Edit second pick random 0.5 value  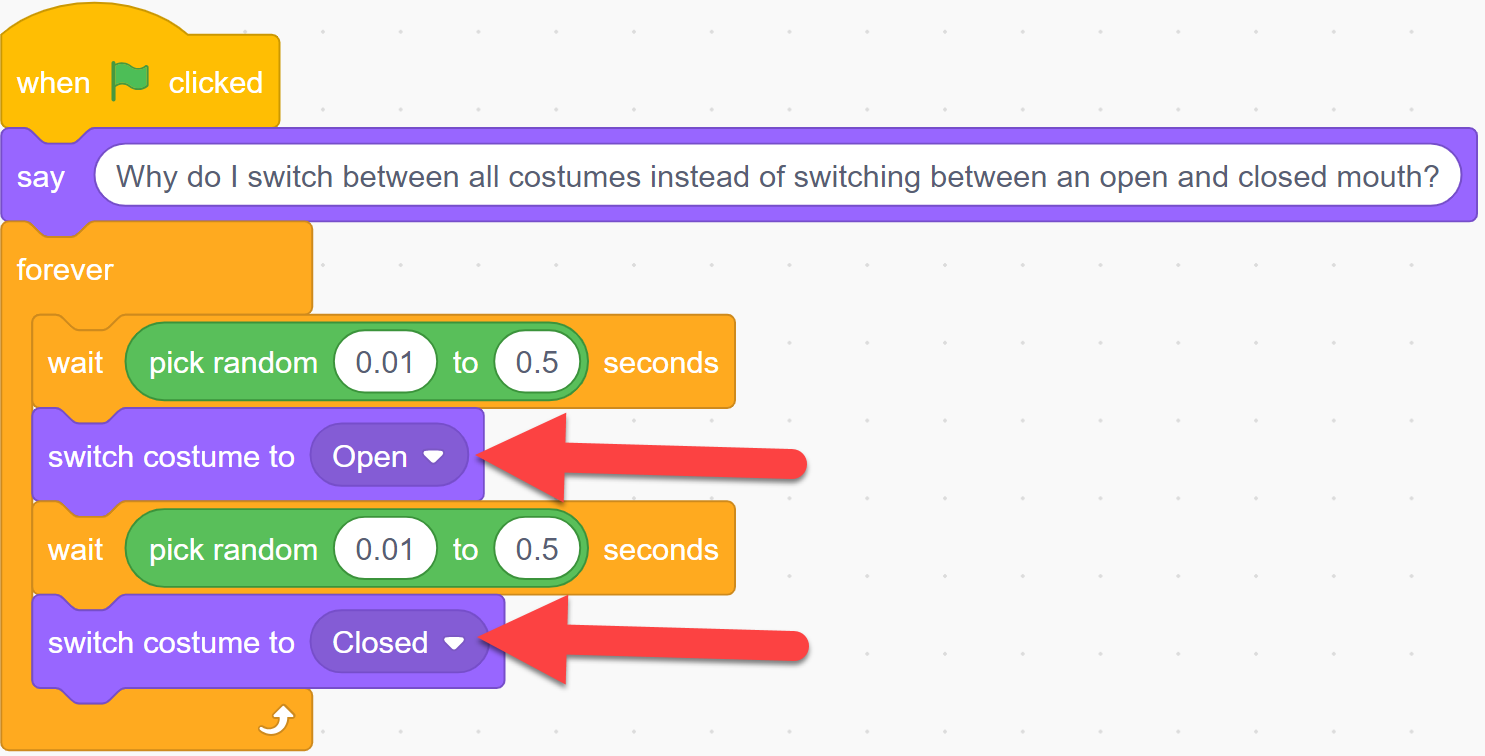click(537, 549)
